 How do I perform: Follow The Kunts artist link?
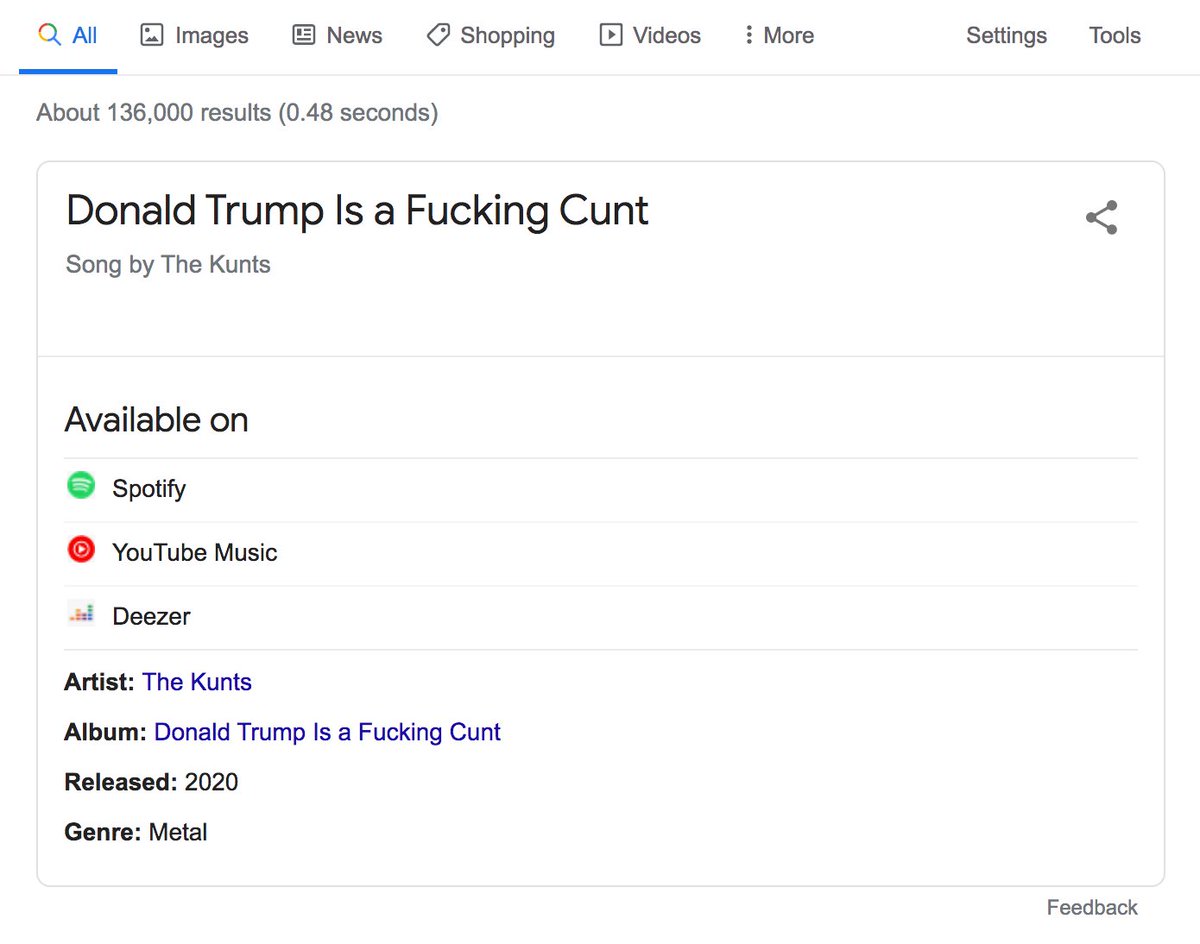(197, 682)
